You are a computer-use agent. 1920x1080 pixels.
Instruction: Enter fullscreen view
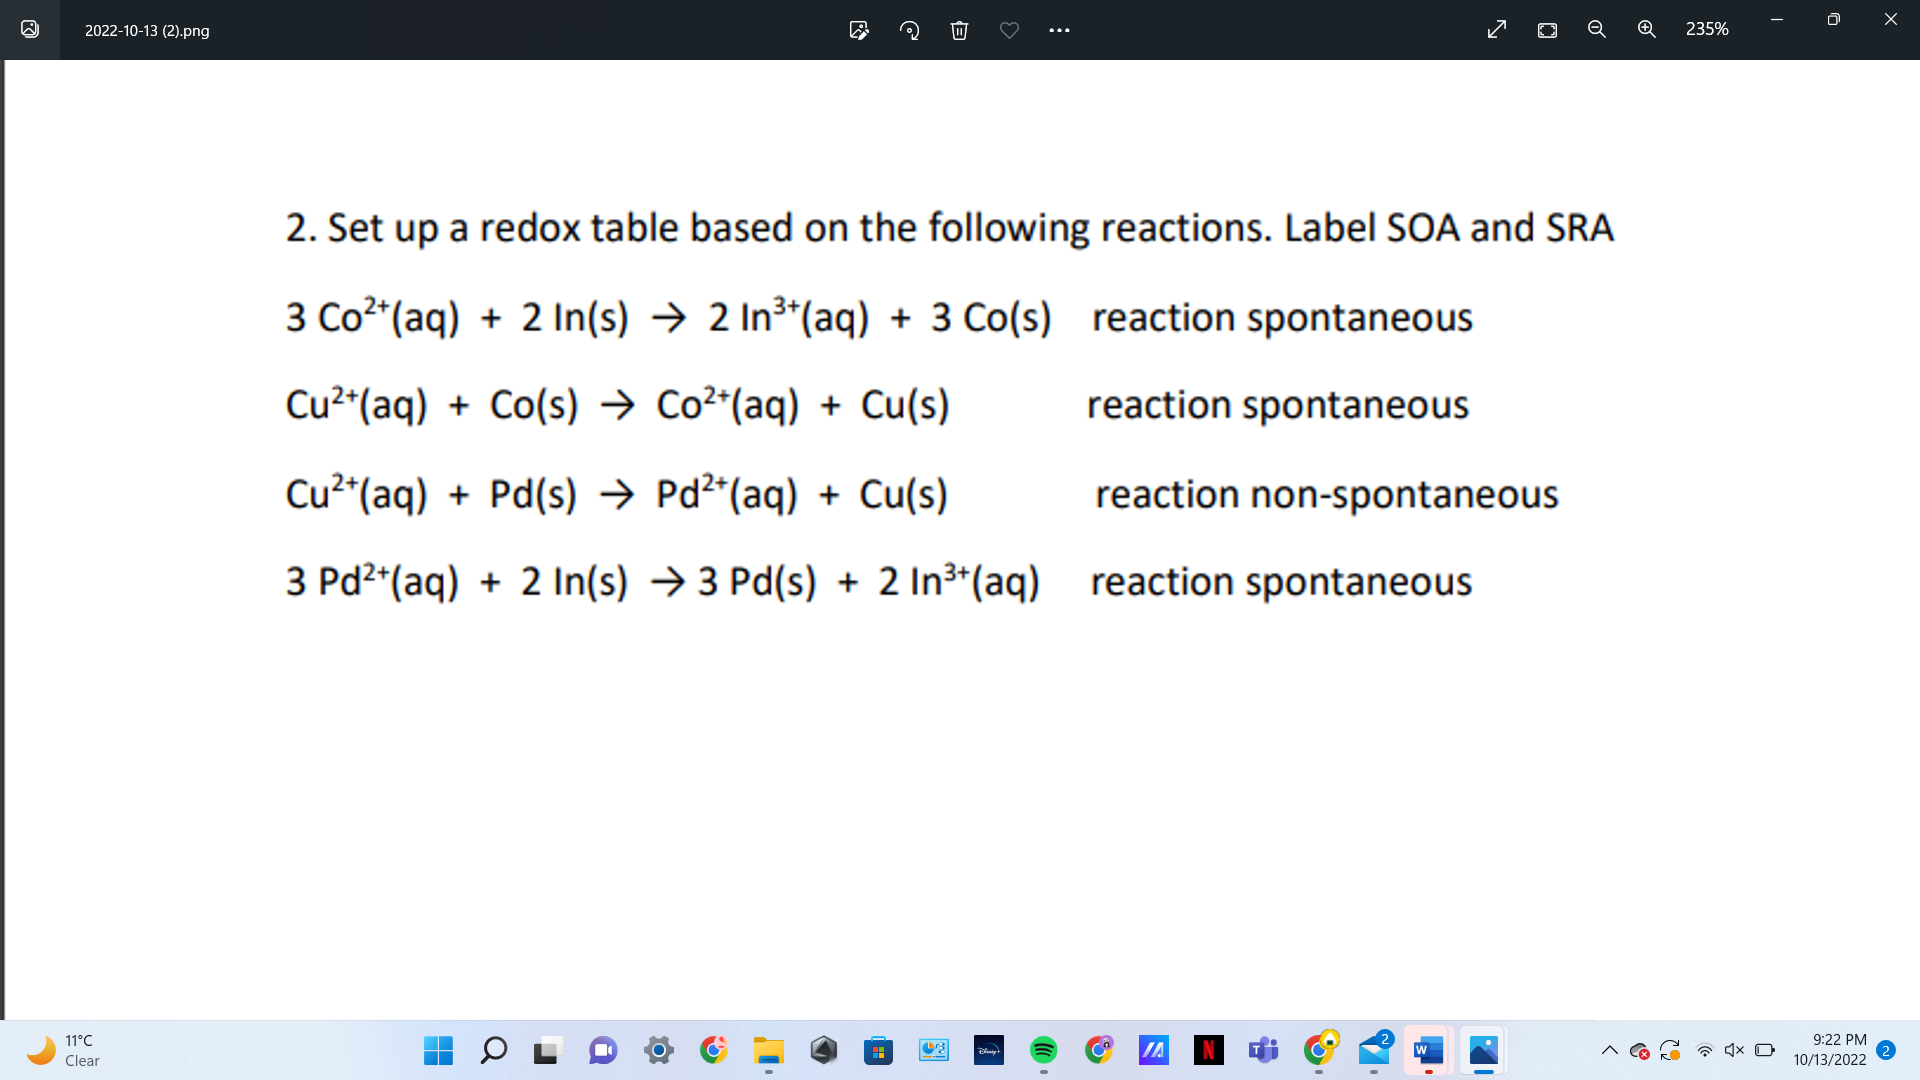click(1496, 30)
